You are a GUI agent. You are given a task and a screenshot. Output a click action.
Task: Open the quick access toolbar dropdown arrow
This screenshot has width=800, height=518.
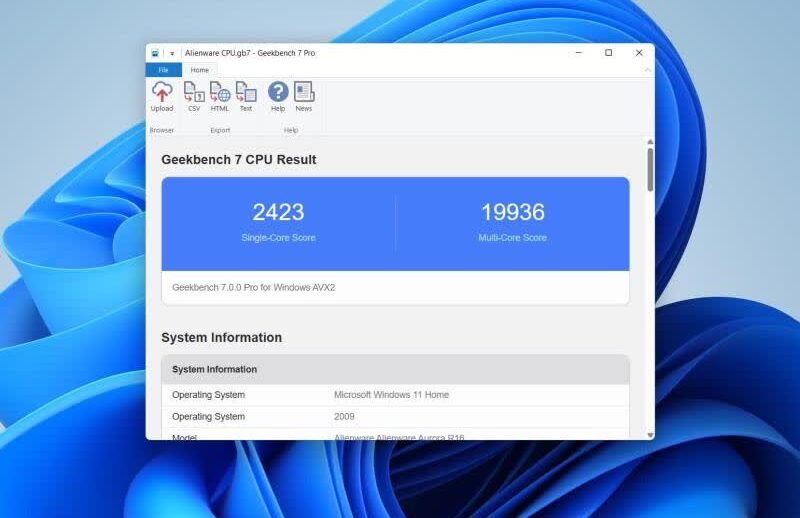[x=172, y=53]
